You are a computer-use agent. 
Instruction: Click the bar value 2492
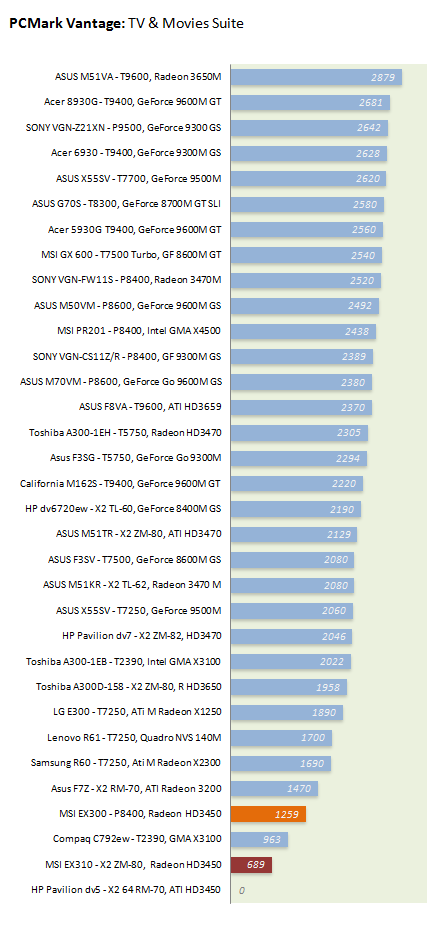pyautogui.click(x=360, y=306)
